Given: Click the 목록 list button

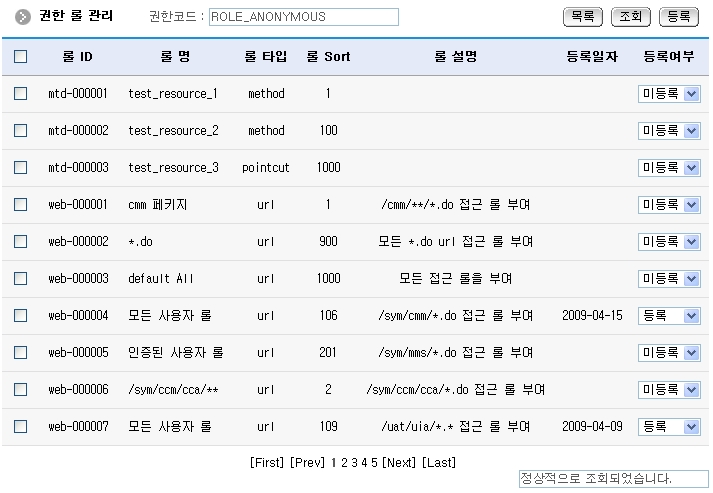Looking at the screenshot, I should point(583,17).
